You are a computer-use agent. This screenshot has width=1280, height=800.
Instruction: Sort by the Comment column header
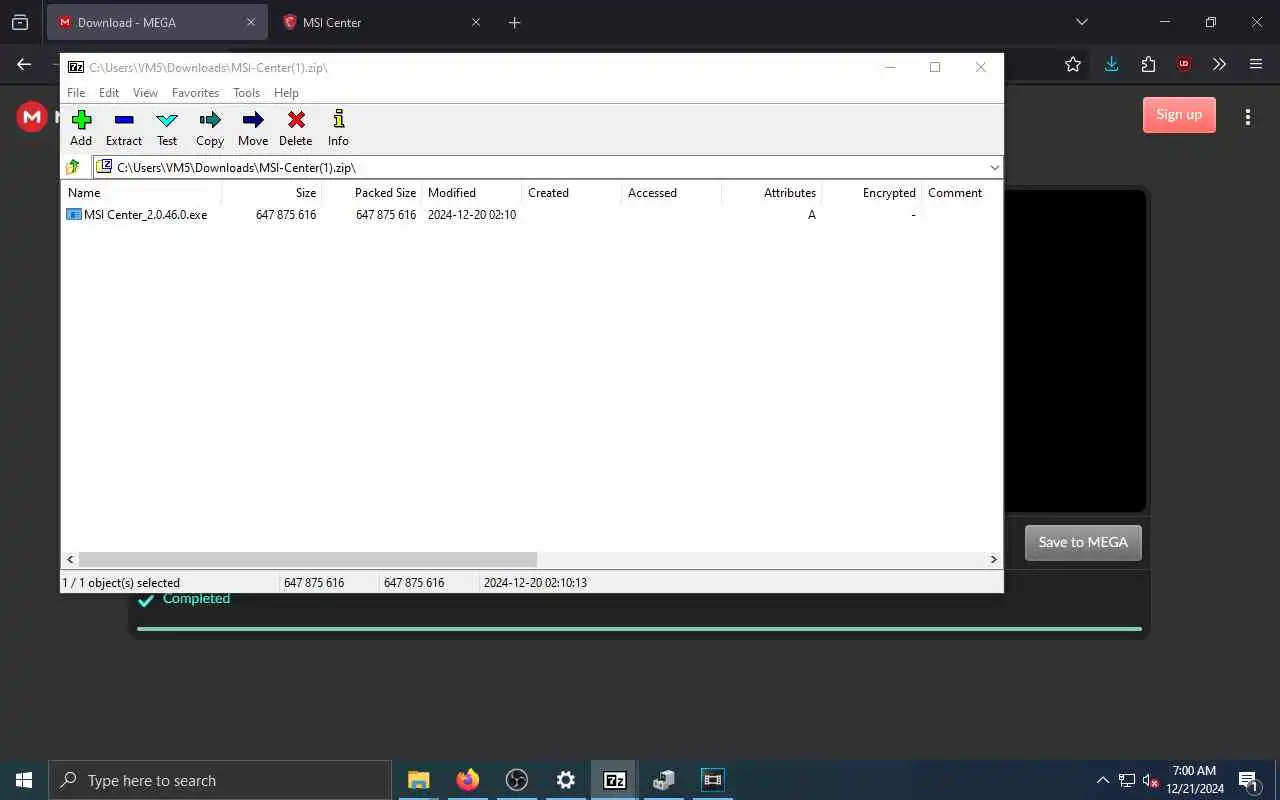(961, 193)
